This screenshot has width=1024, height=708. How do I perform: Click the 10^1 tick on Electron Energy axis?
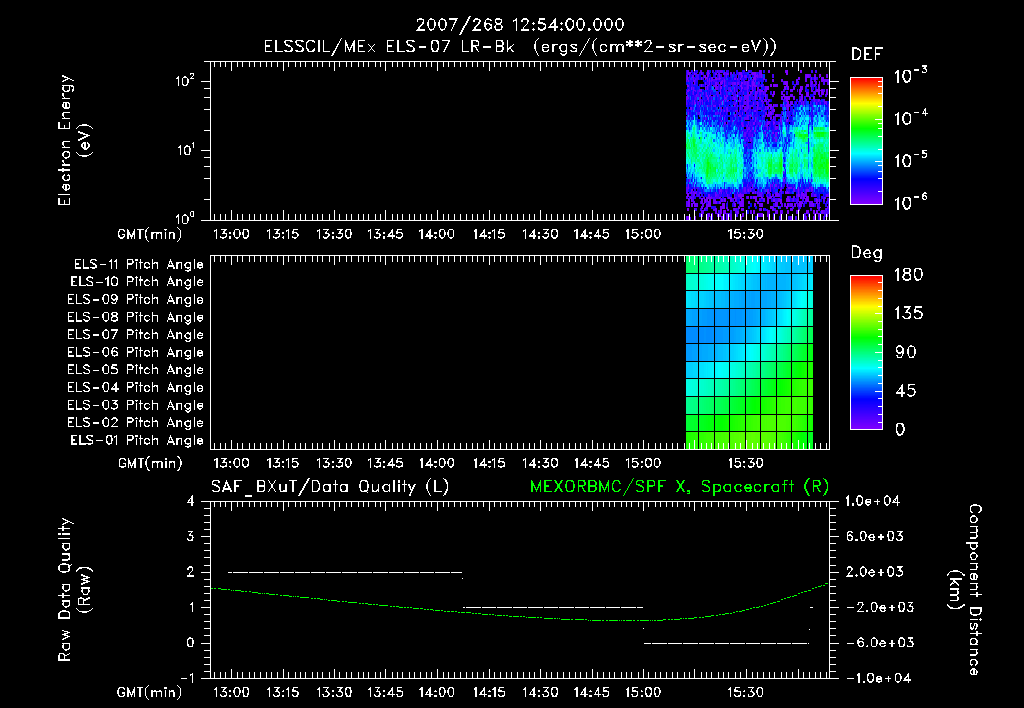coord(185,150)
